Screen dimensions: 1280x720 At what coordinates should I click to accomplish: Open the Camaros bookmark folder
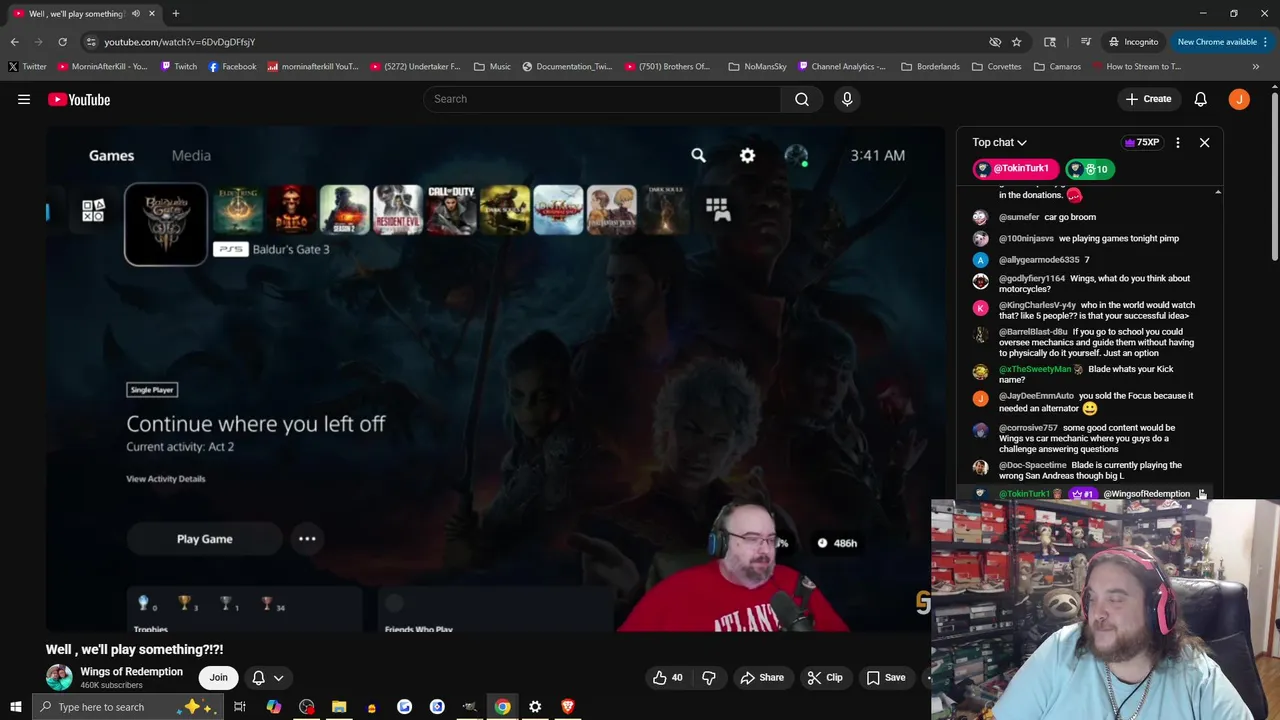tap(1057, 67)
